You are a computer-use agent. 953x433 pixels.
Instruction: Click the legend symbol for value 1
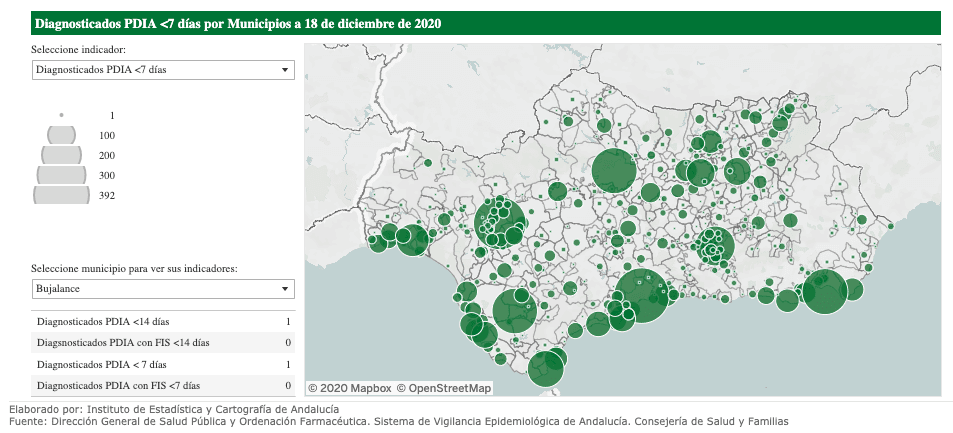tap(61, 115)
